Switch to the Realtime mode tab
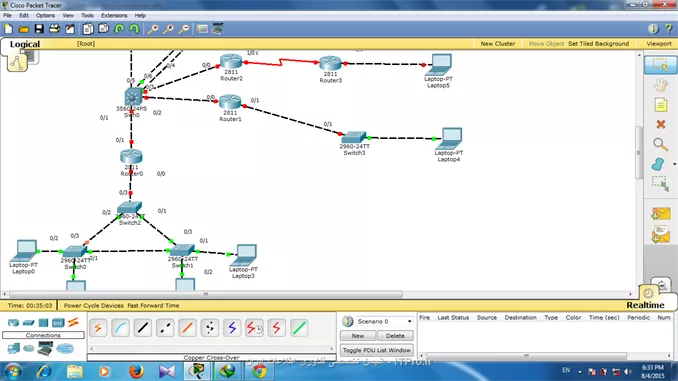678x381 pixels. (x=645, y=305)
